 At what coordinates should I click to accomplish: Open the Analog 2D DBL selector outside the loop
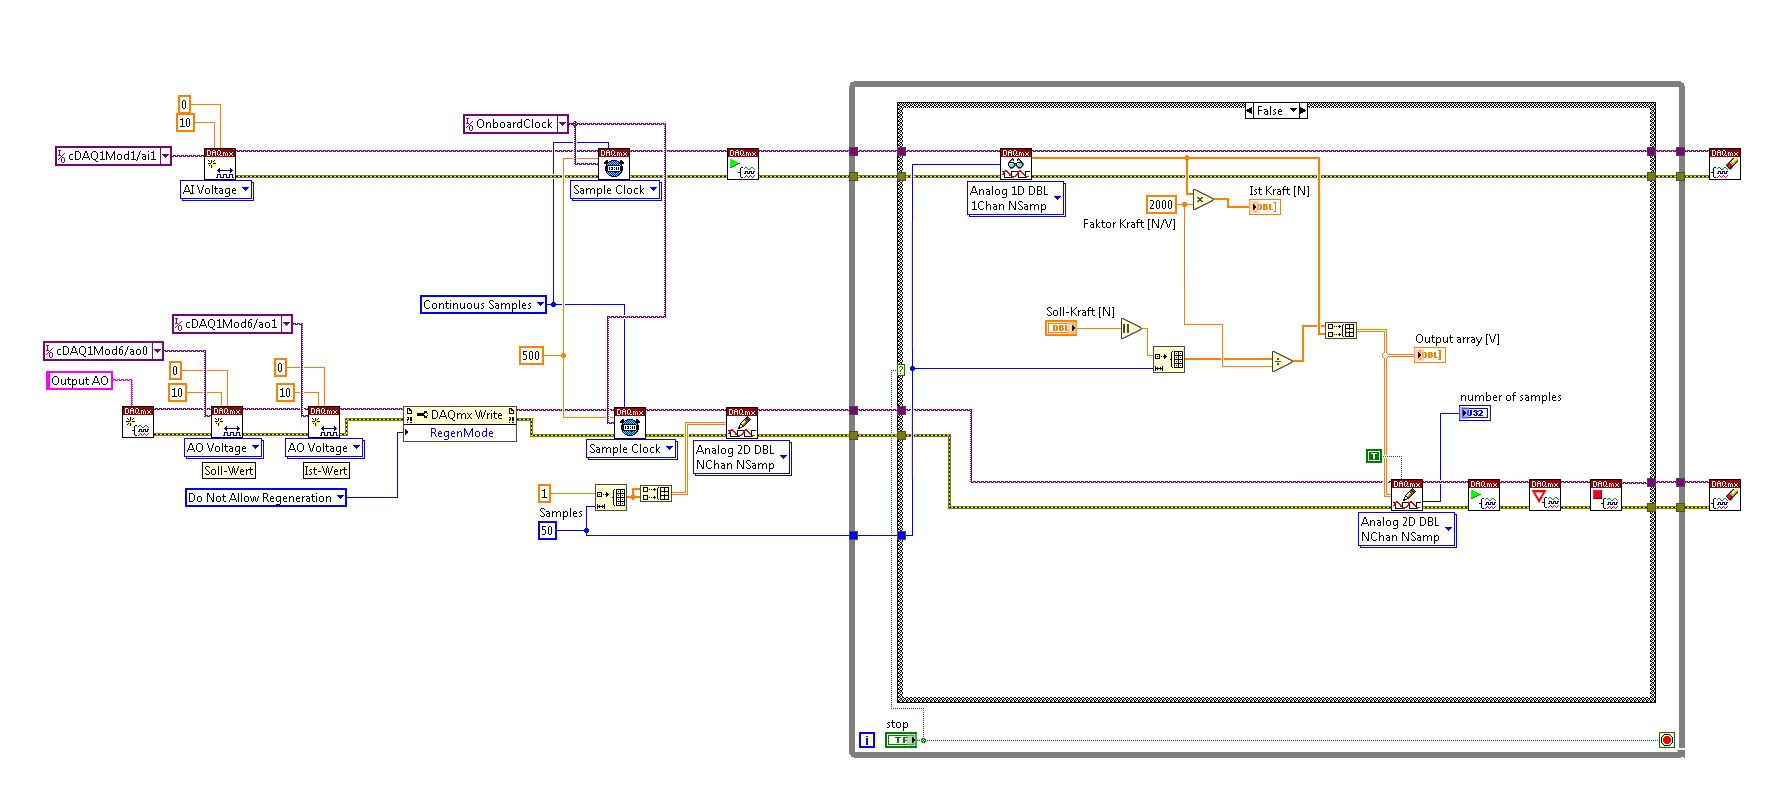click(782, 457)
